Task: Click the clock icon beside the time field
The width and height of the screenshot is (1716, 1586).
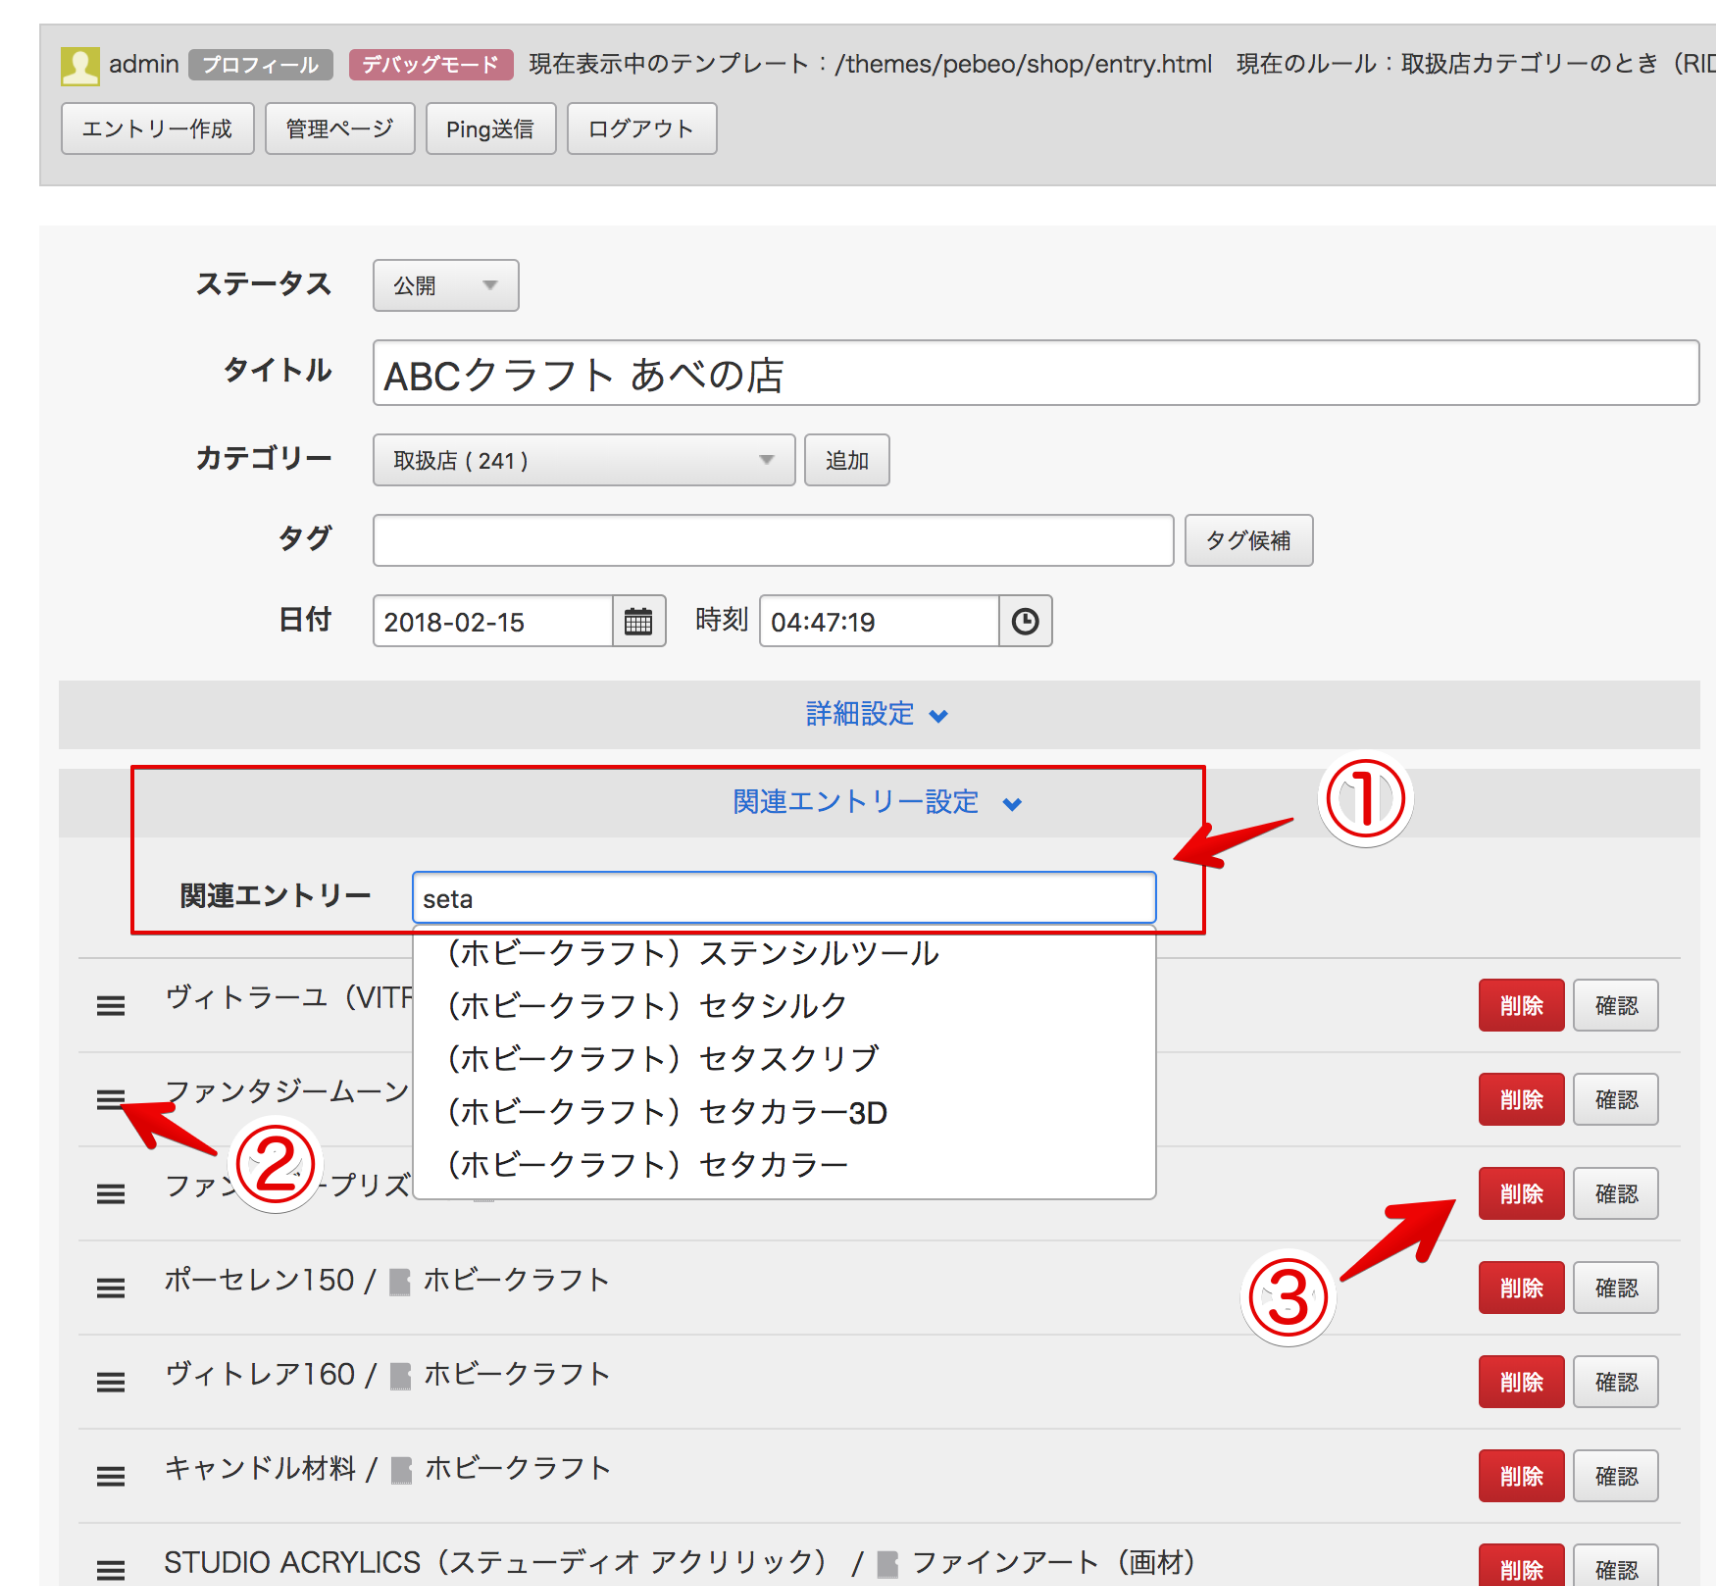Action: coord(1024,621)
